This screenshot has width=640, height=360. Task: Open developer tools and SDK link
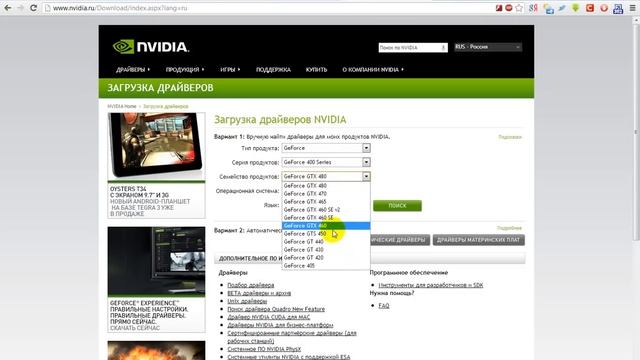pos(431,285)
